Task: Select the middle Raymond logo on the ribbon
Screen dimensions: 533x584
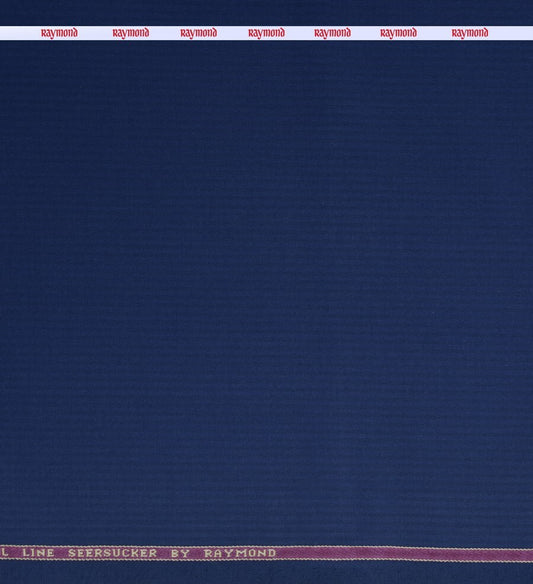Action: (266, 33)
